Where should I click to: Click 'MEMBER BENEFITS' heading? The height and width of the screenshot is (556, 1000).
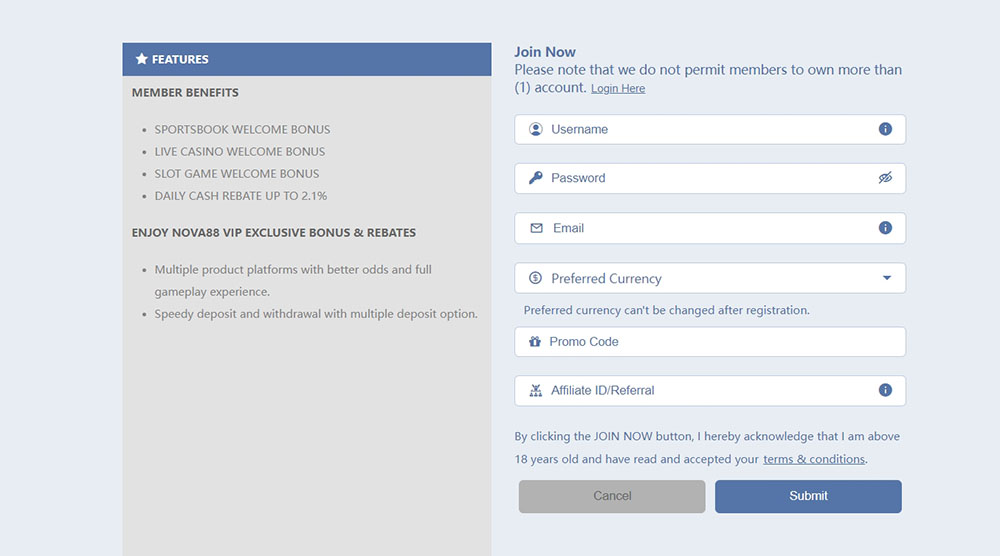(185, 92)
